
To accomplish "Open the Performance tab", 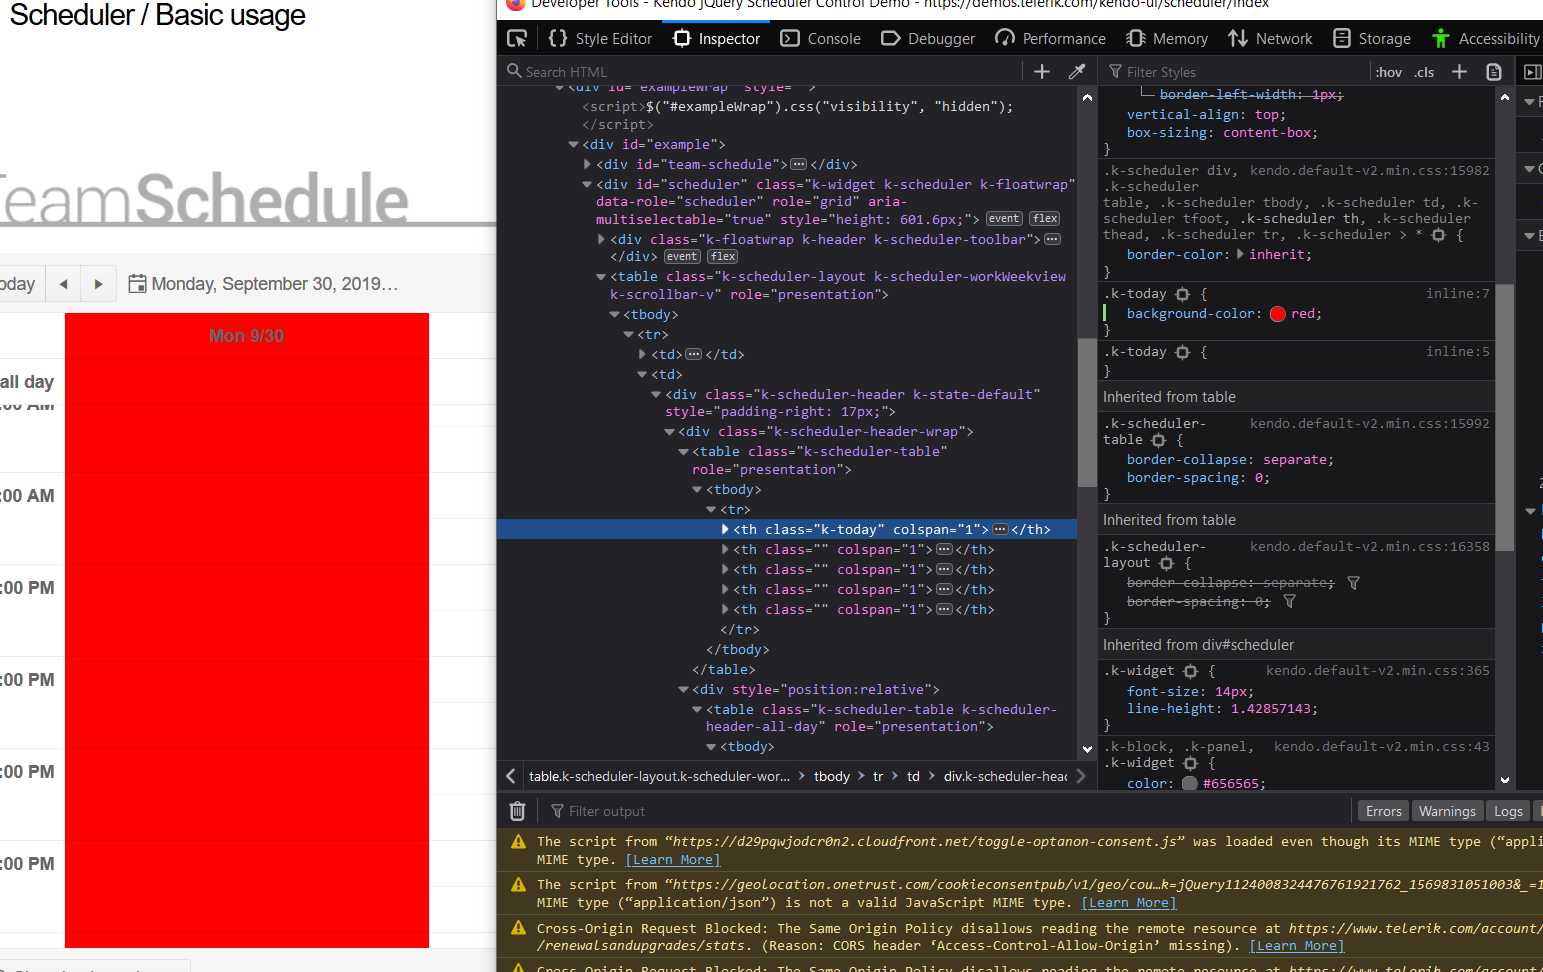I will pos(1051,38).
